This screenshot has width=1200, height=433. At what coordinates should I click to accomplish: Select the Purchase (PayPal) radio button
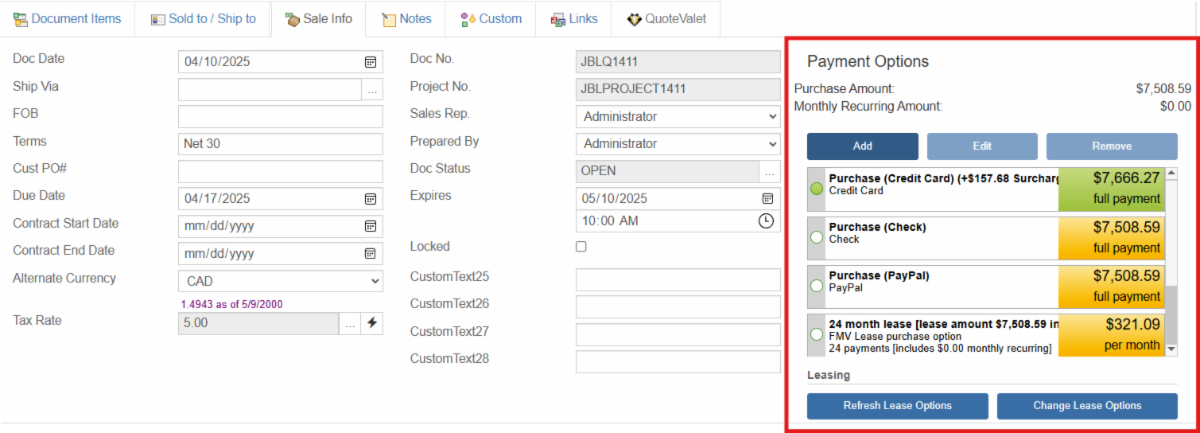tap(816, 286)
